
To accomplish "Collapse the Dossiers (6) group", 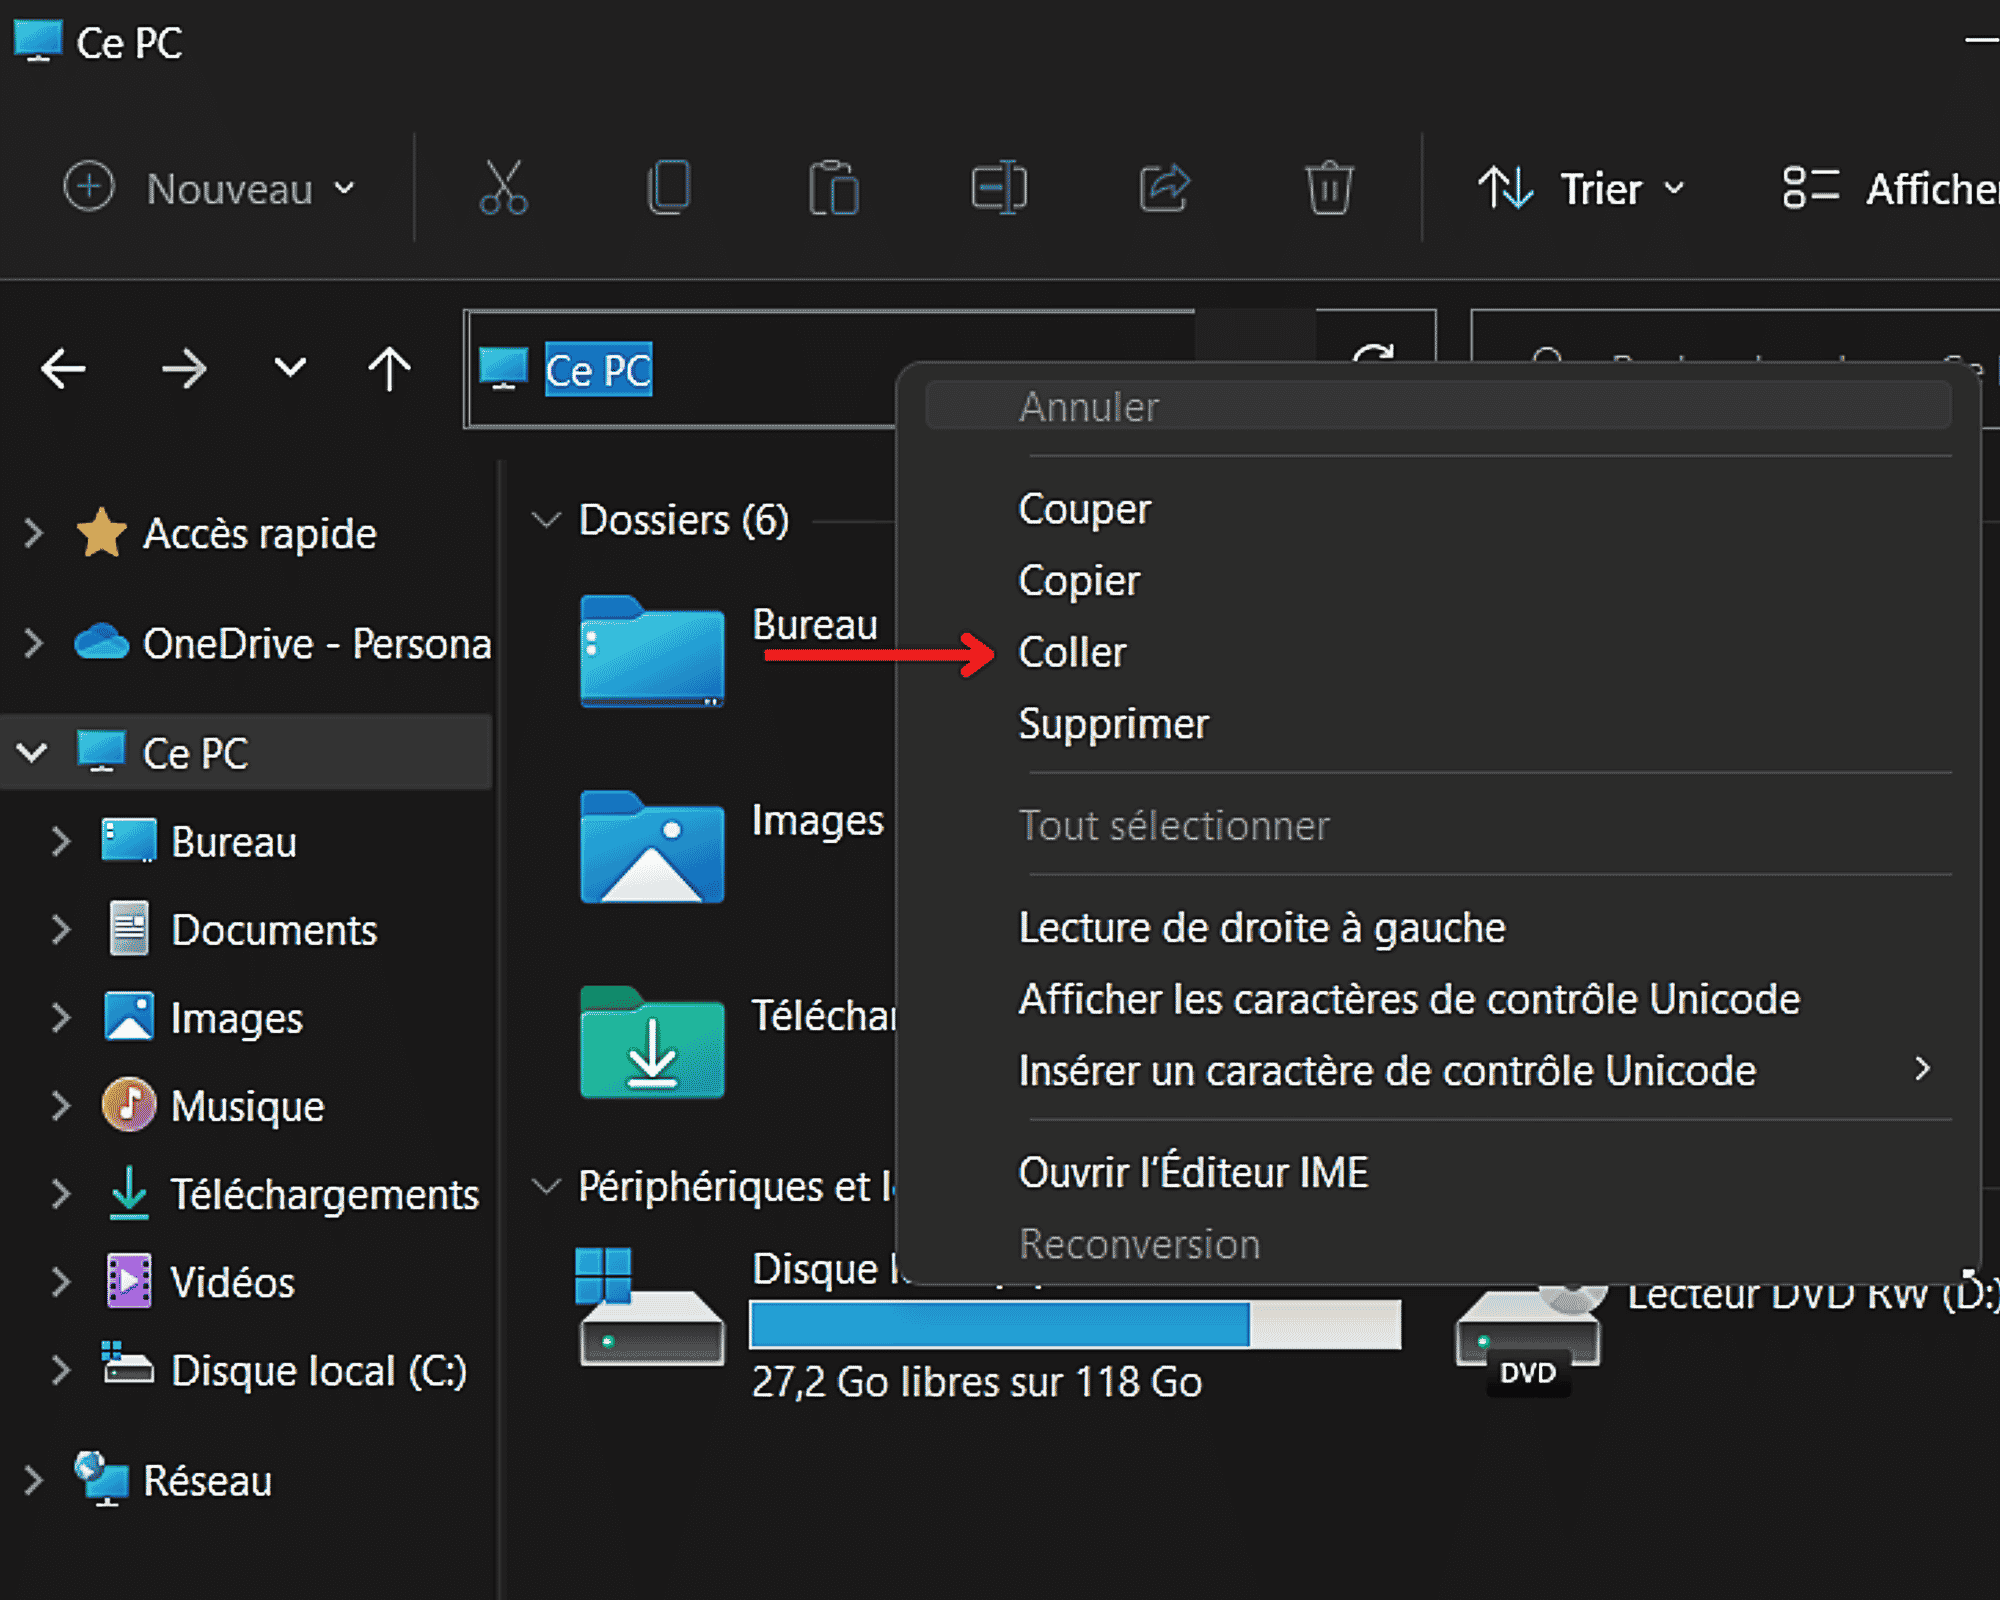I will pyautogui.click(x=546, y=520).
